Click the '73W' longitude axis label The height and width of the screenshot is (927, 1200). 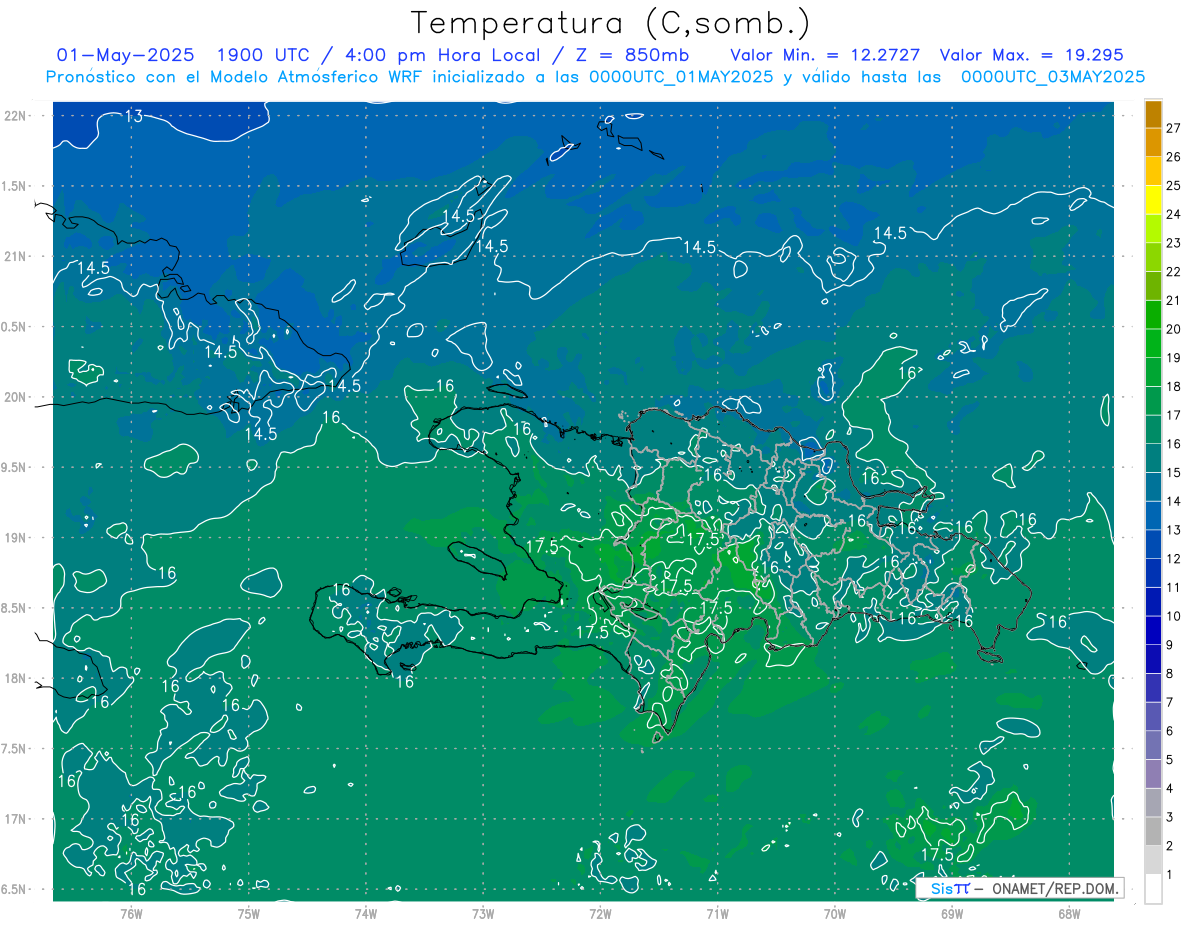click(x=483, y=913)
